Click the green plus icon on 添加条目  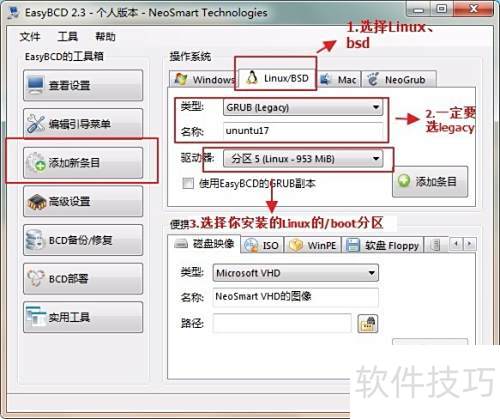[404, 181]
